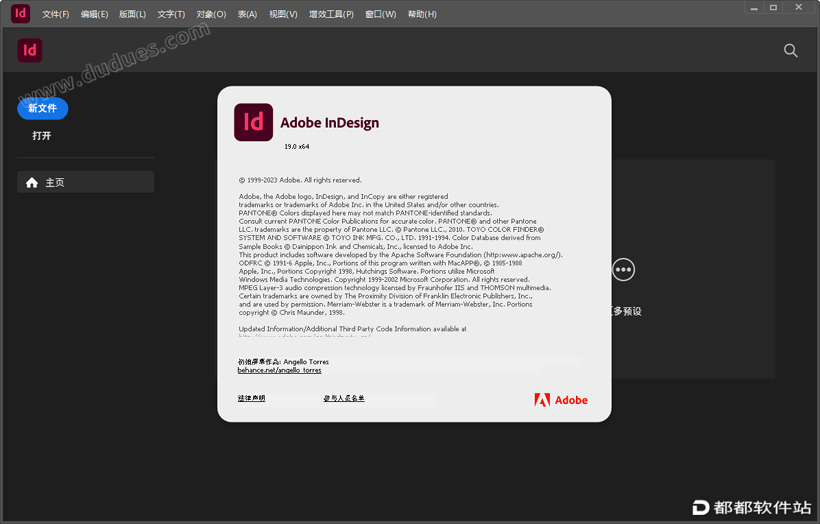
Task: Open the 窗口(W) menu
Action: point(380,14)
